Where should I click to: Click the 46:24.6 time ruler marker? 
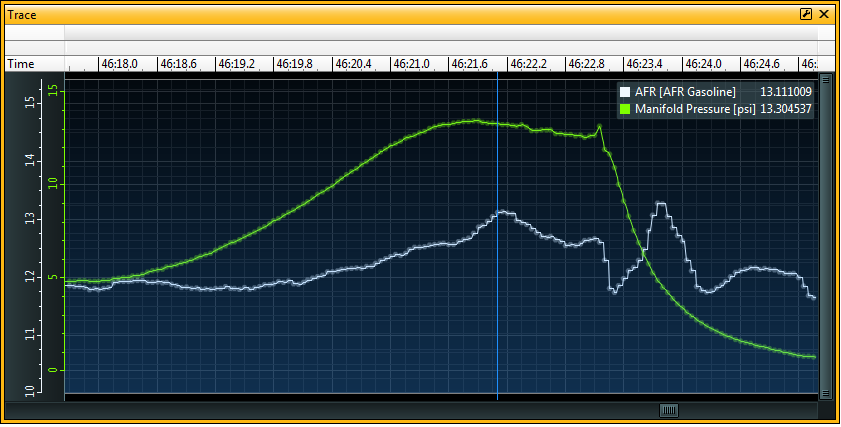point(761,64)
